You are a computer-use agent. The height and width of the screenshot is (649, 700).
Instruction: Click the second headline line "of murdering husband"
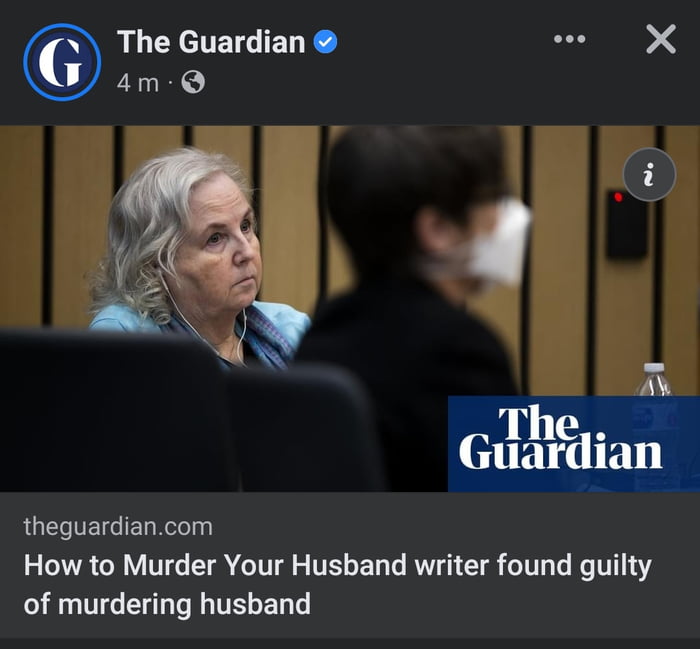pyautogui.click(x=167, y=604)
